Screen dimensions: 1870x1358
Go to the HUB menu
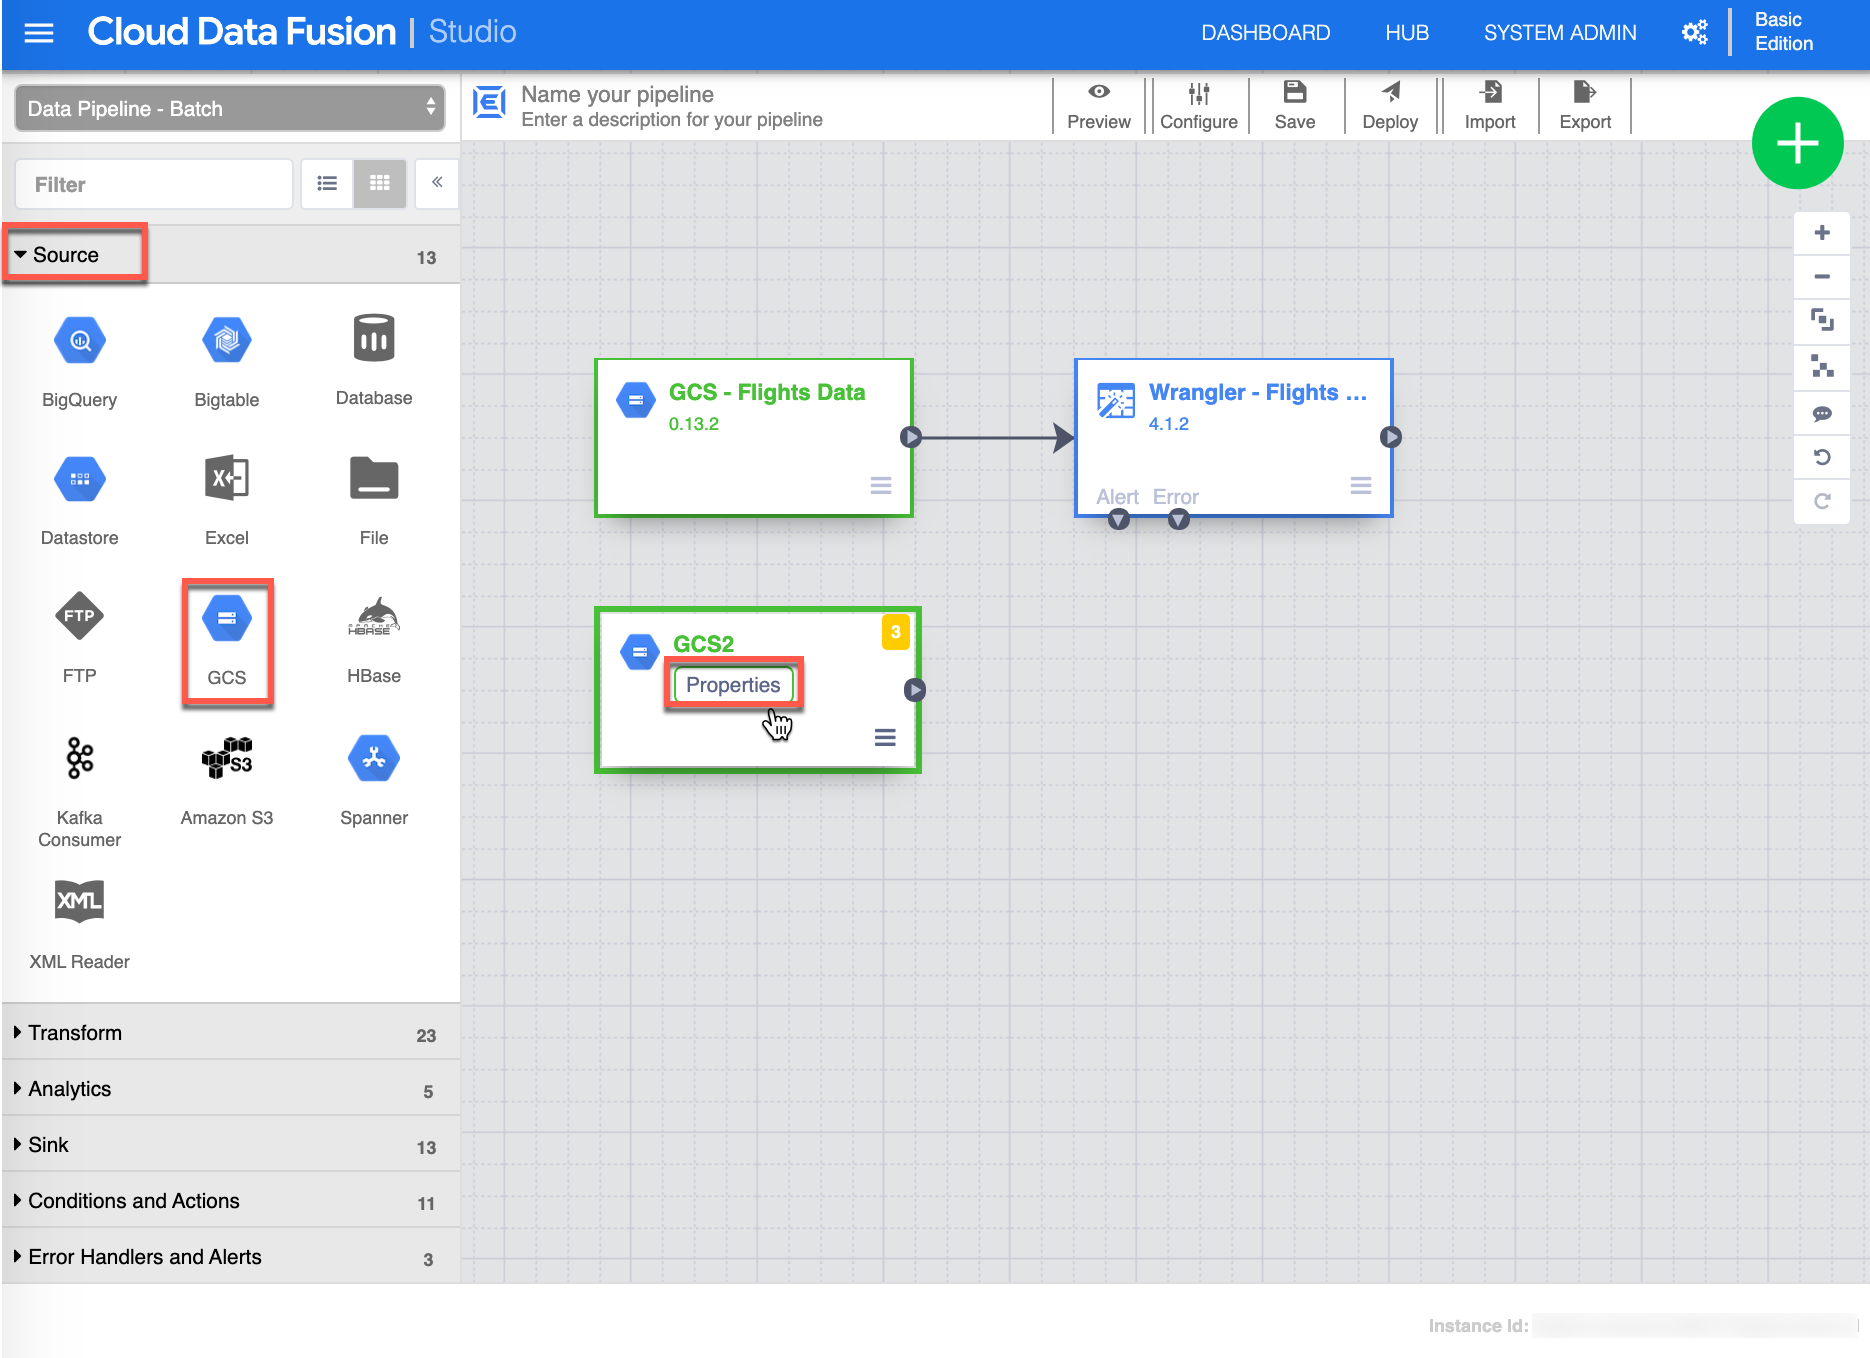point(1407,33)
